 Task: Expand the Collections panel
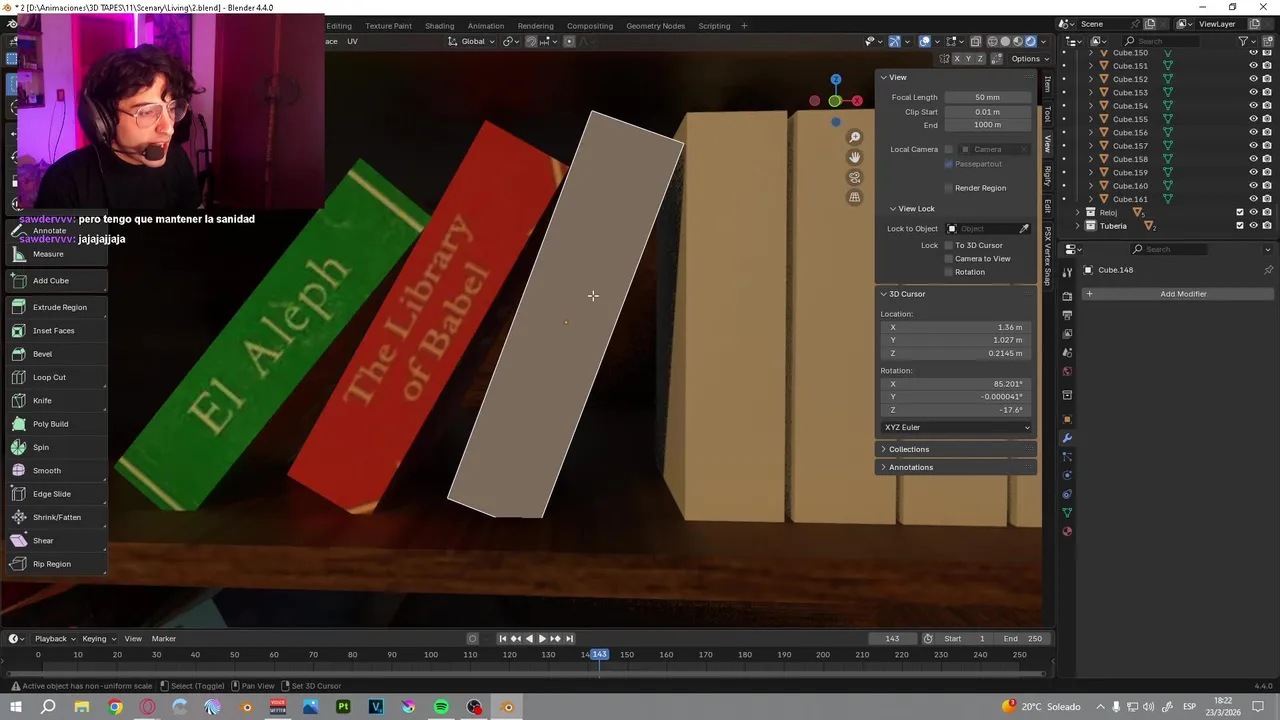955,449
